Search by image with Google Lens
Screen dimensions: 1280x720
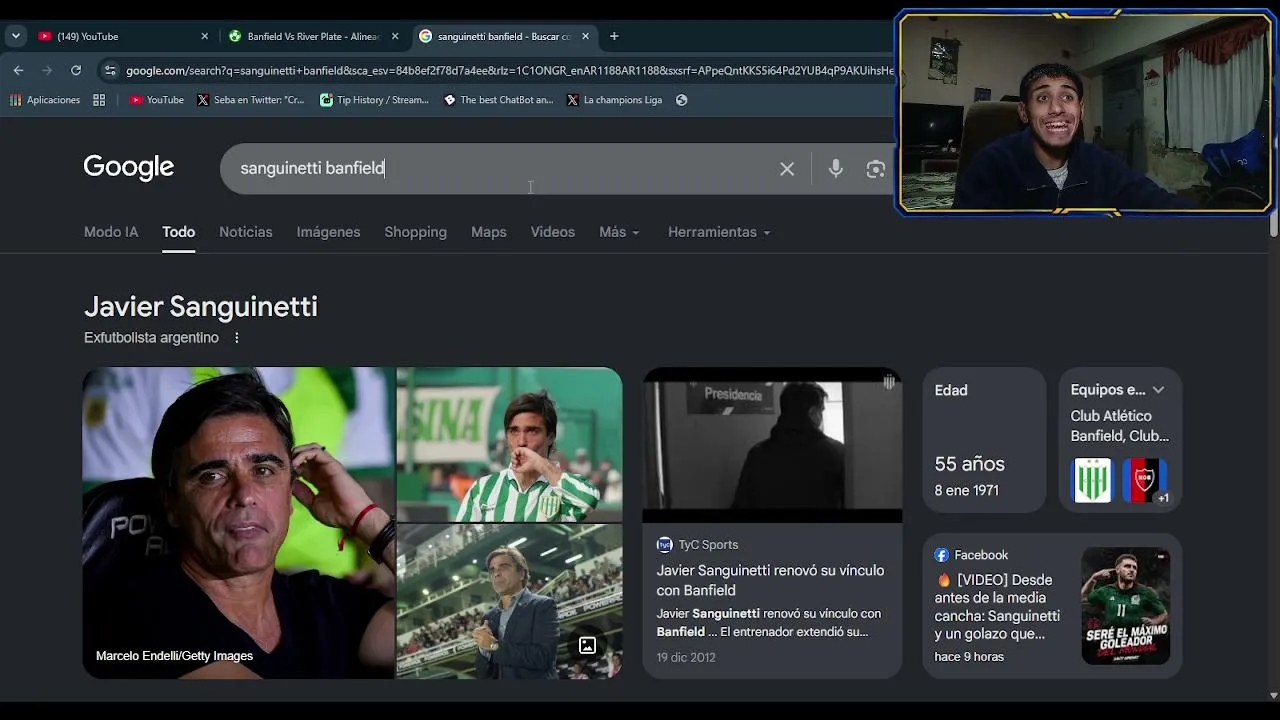click(x=876, y=169)
